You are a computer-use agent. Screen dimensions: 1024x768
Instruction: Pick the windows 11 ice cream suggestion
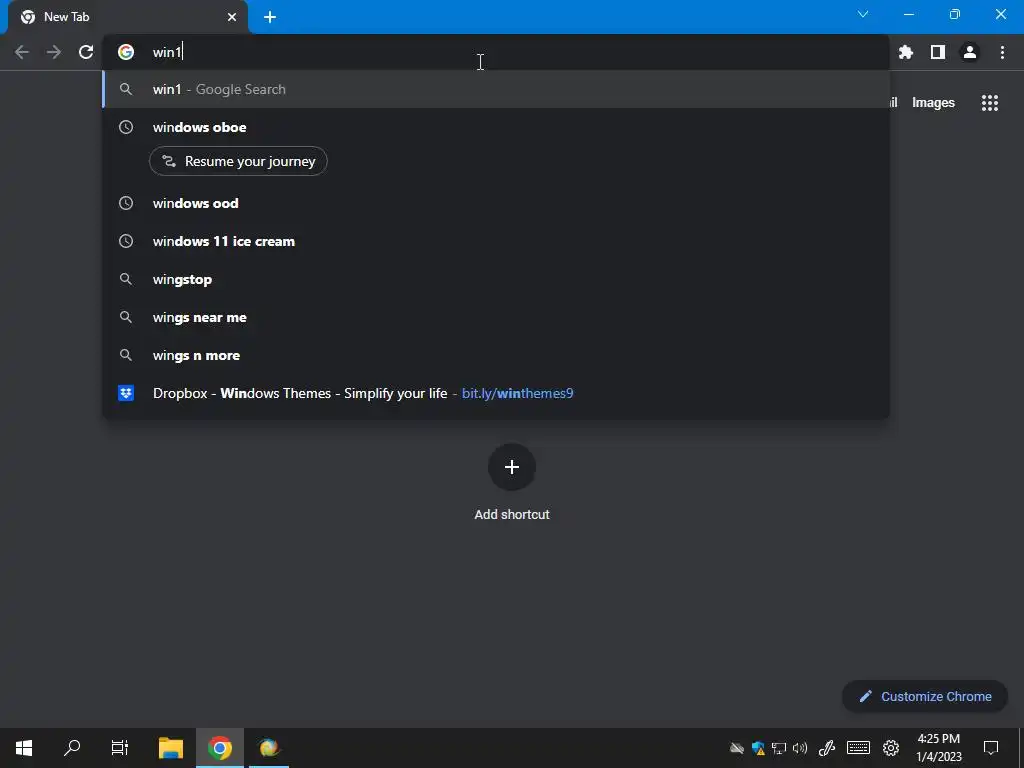point(496,242)
